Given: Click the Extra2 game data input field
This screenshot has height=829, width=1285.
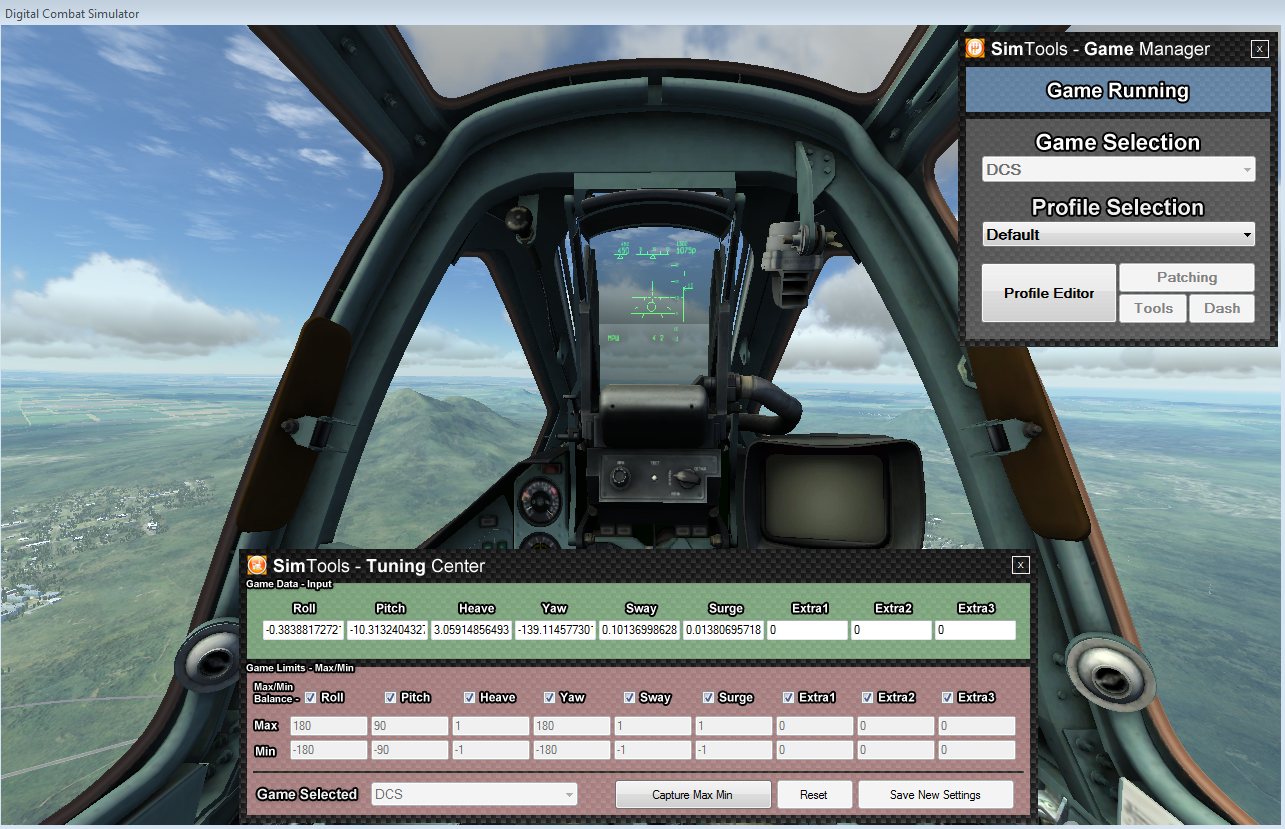Looking at the screenshot, I should (892, 630).
